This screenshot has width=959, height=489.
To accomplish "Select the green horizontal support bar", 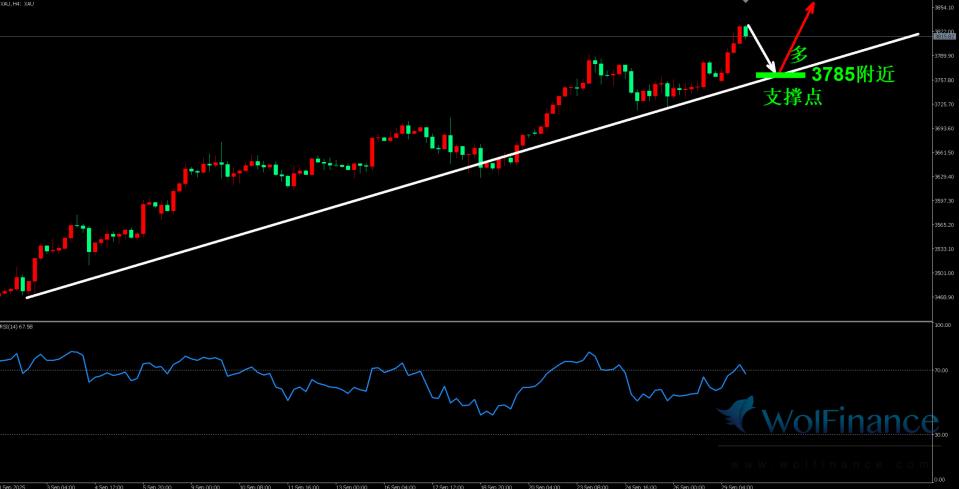I will click(x=780, y=74).
